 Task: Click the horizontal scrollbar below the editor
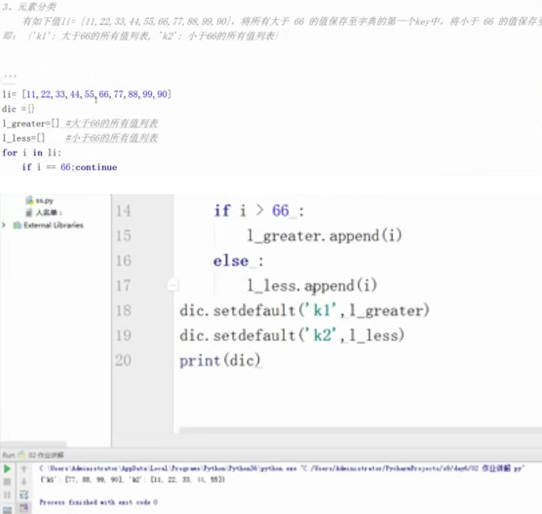361,430
